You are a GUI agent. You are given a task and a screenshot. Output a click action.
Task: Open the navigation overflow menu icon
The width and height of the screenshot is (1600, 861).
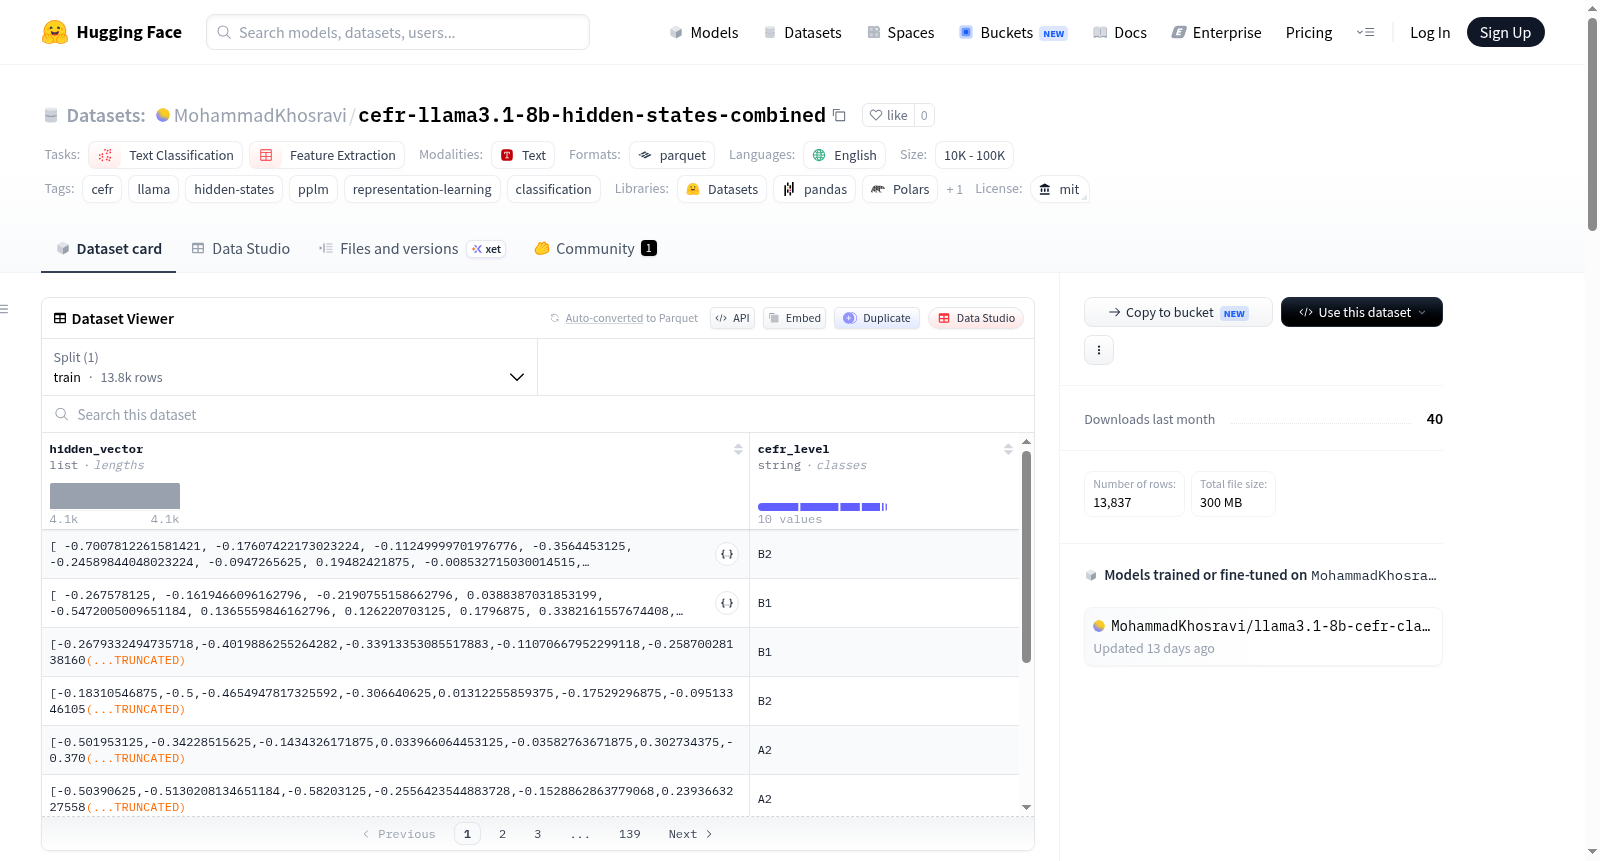click(1365, 32)
